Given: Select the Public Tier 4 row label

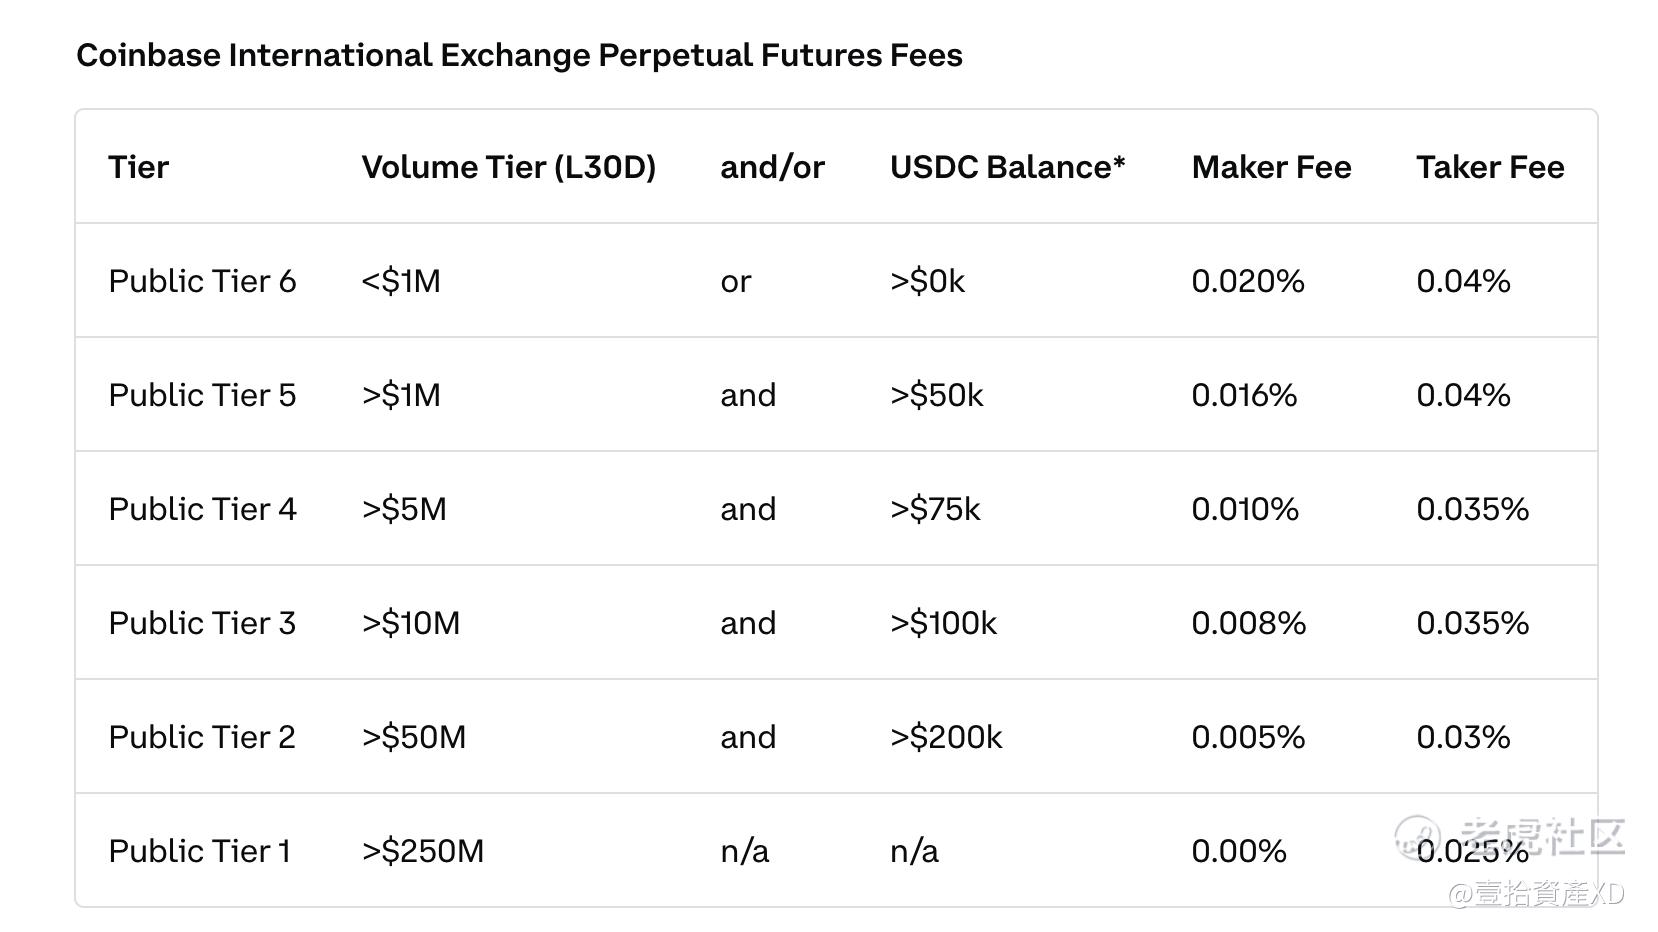Looking at the screenshot, I should [x=202, y=509].
